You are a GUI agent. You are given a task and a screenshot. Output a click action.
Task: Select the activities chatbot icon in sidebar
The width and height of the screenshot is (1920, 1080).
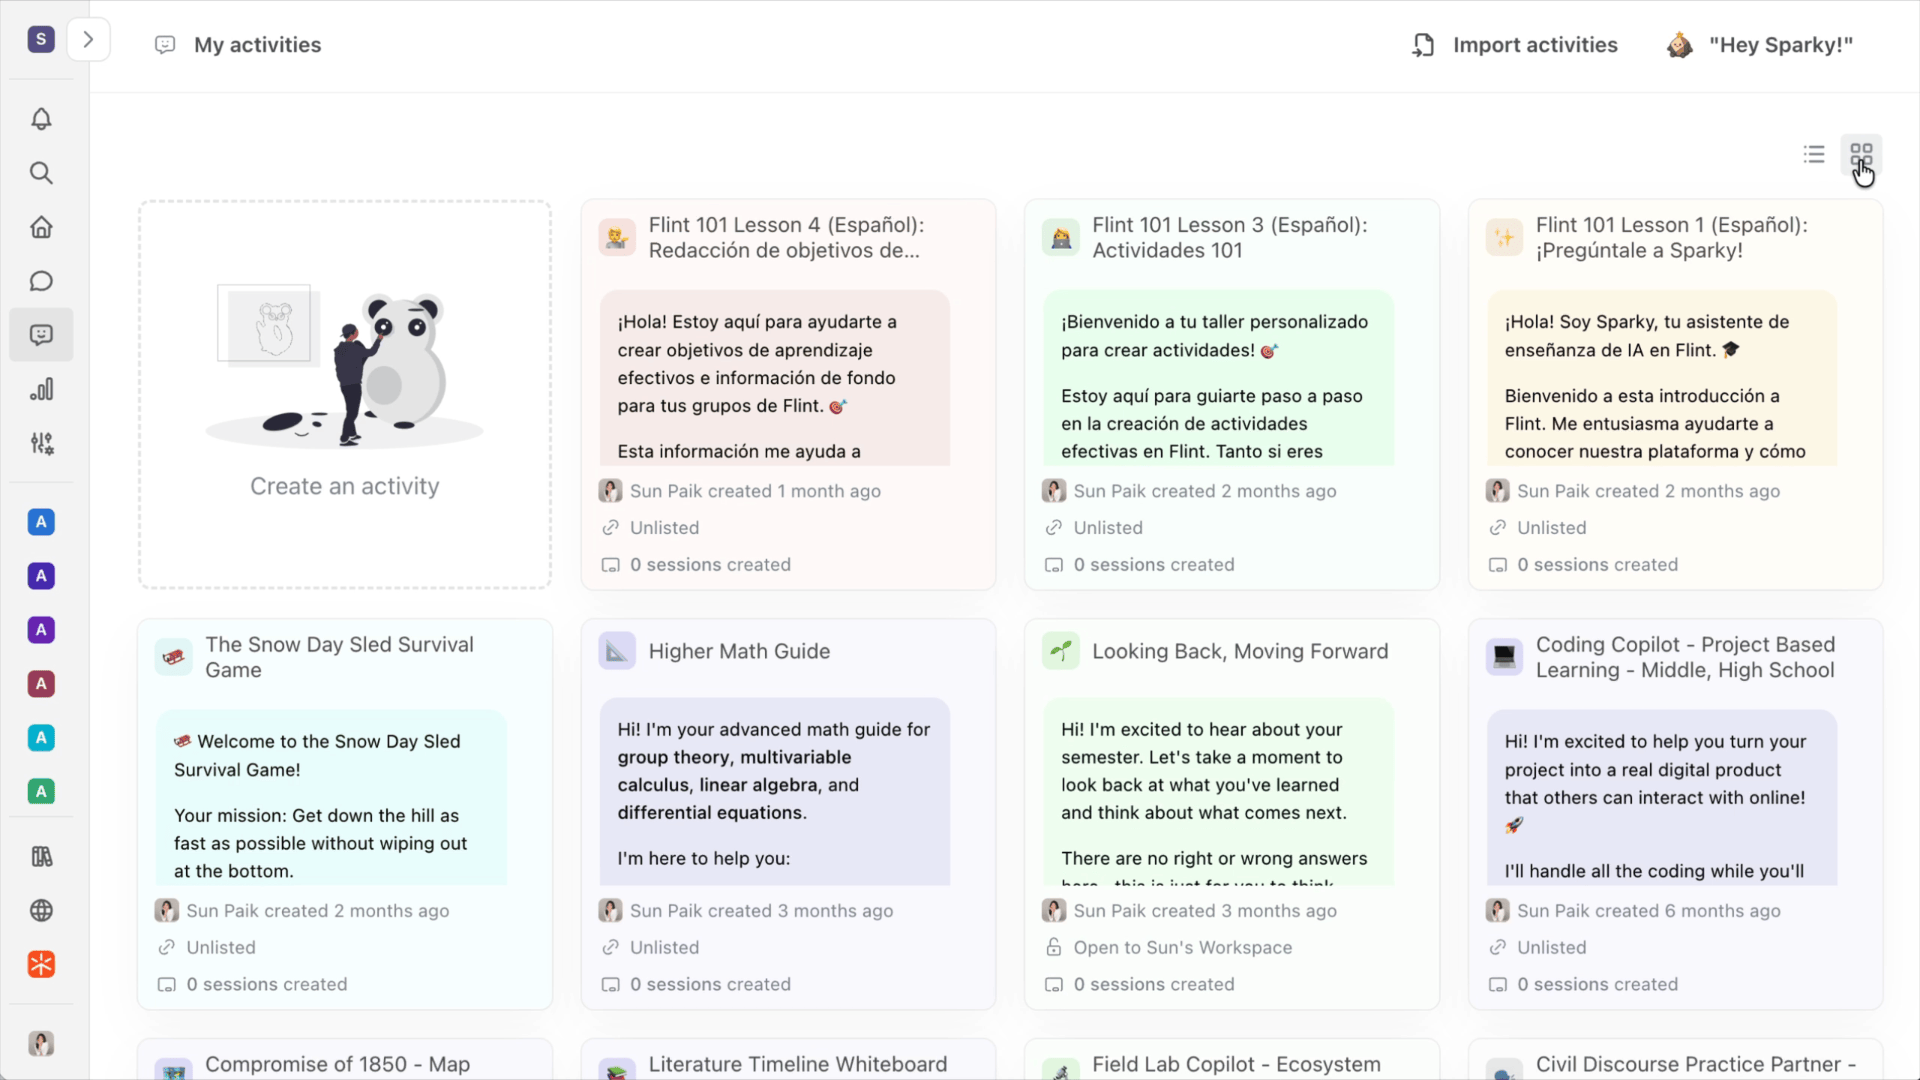41,335
